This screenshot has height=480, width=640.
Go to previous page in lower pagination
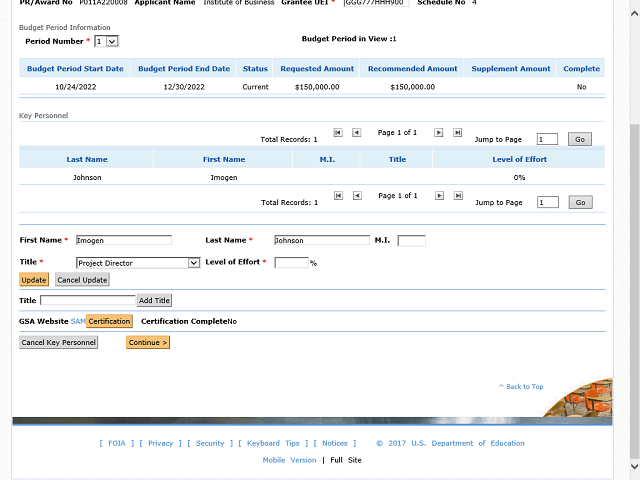click(357, 196)
